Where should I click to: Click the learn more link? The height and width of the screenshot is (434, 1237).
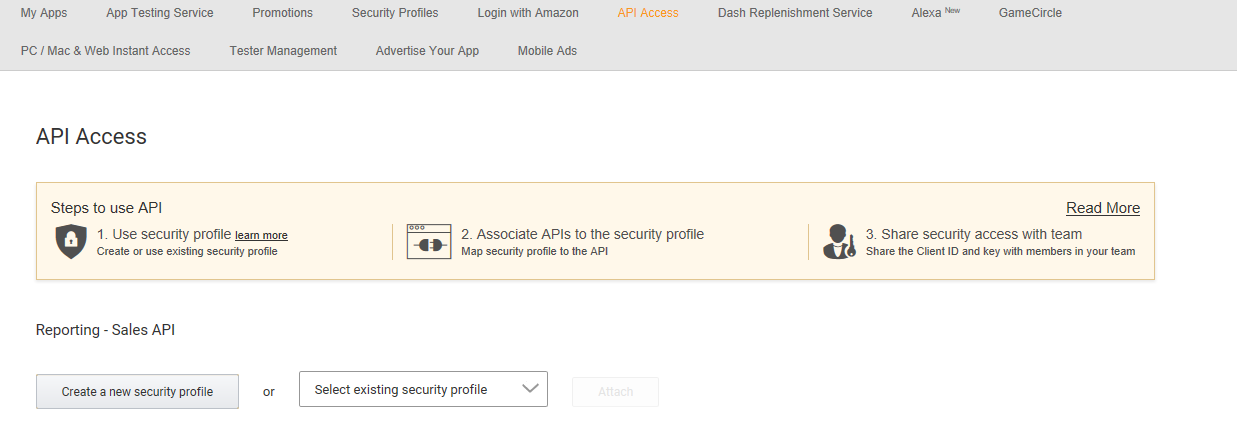click(261, 236)
